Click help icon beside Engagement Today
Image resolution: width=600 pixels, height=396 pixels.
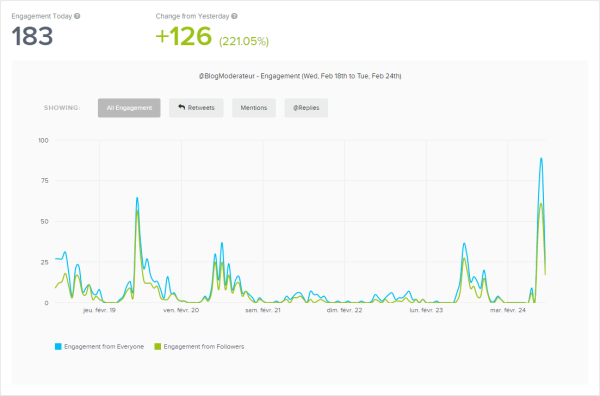point(77,16)
